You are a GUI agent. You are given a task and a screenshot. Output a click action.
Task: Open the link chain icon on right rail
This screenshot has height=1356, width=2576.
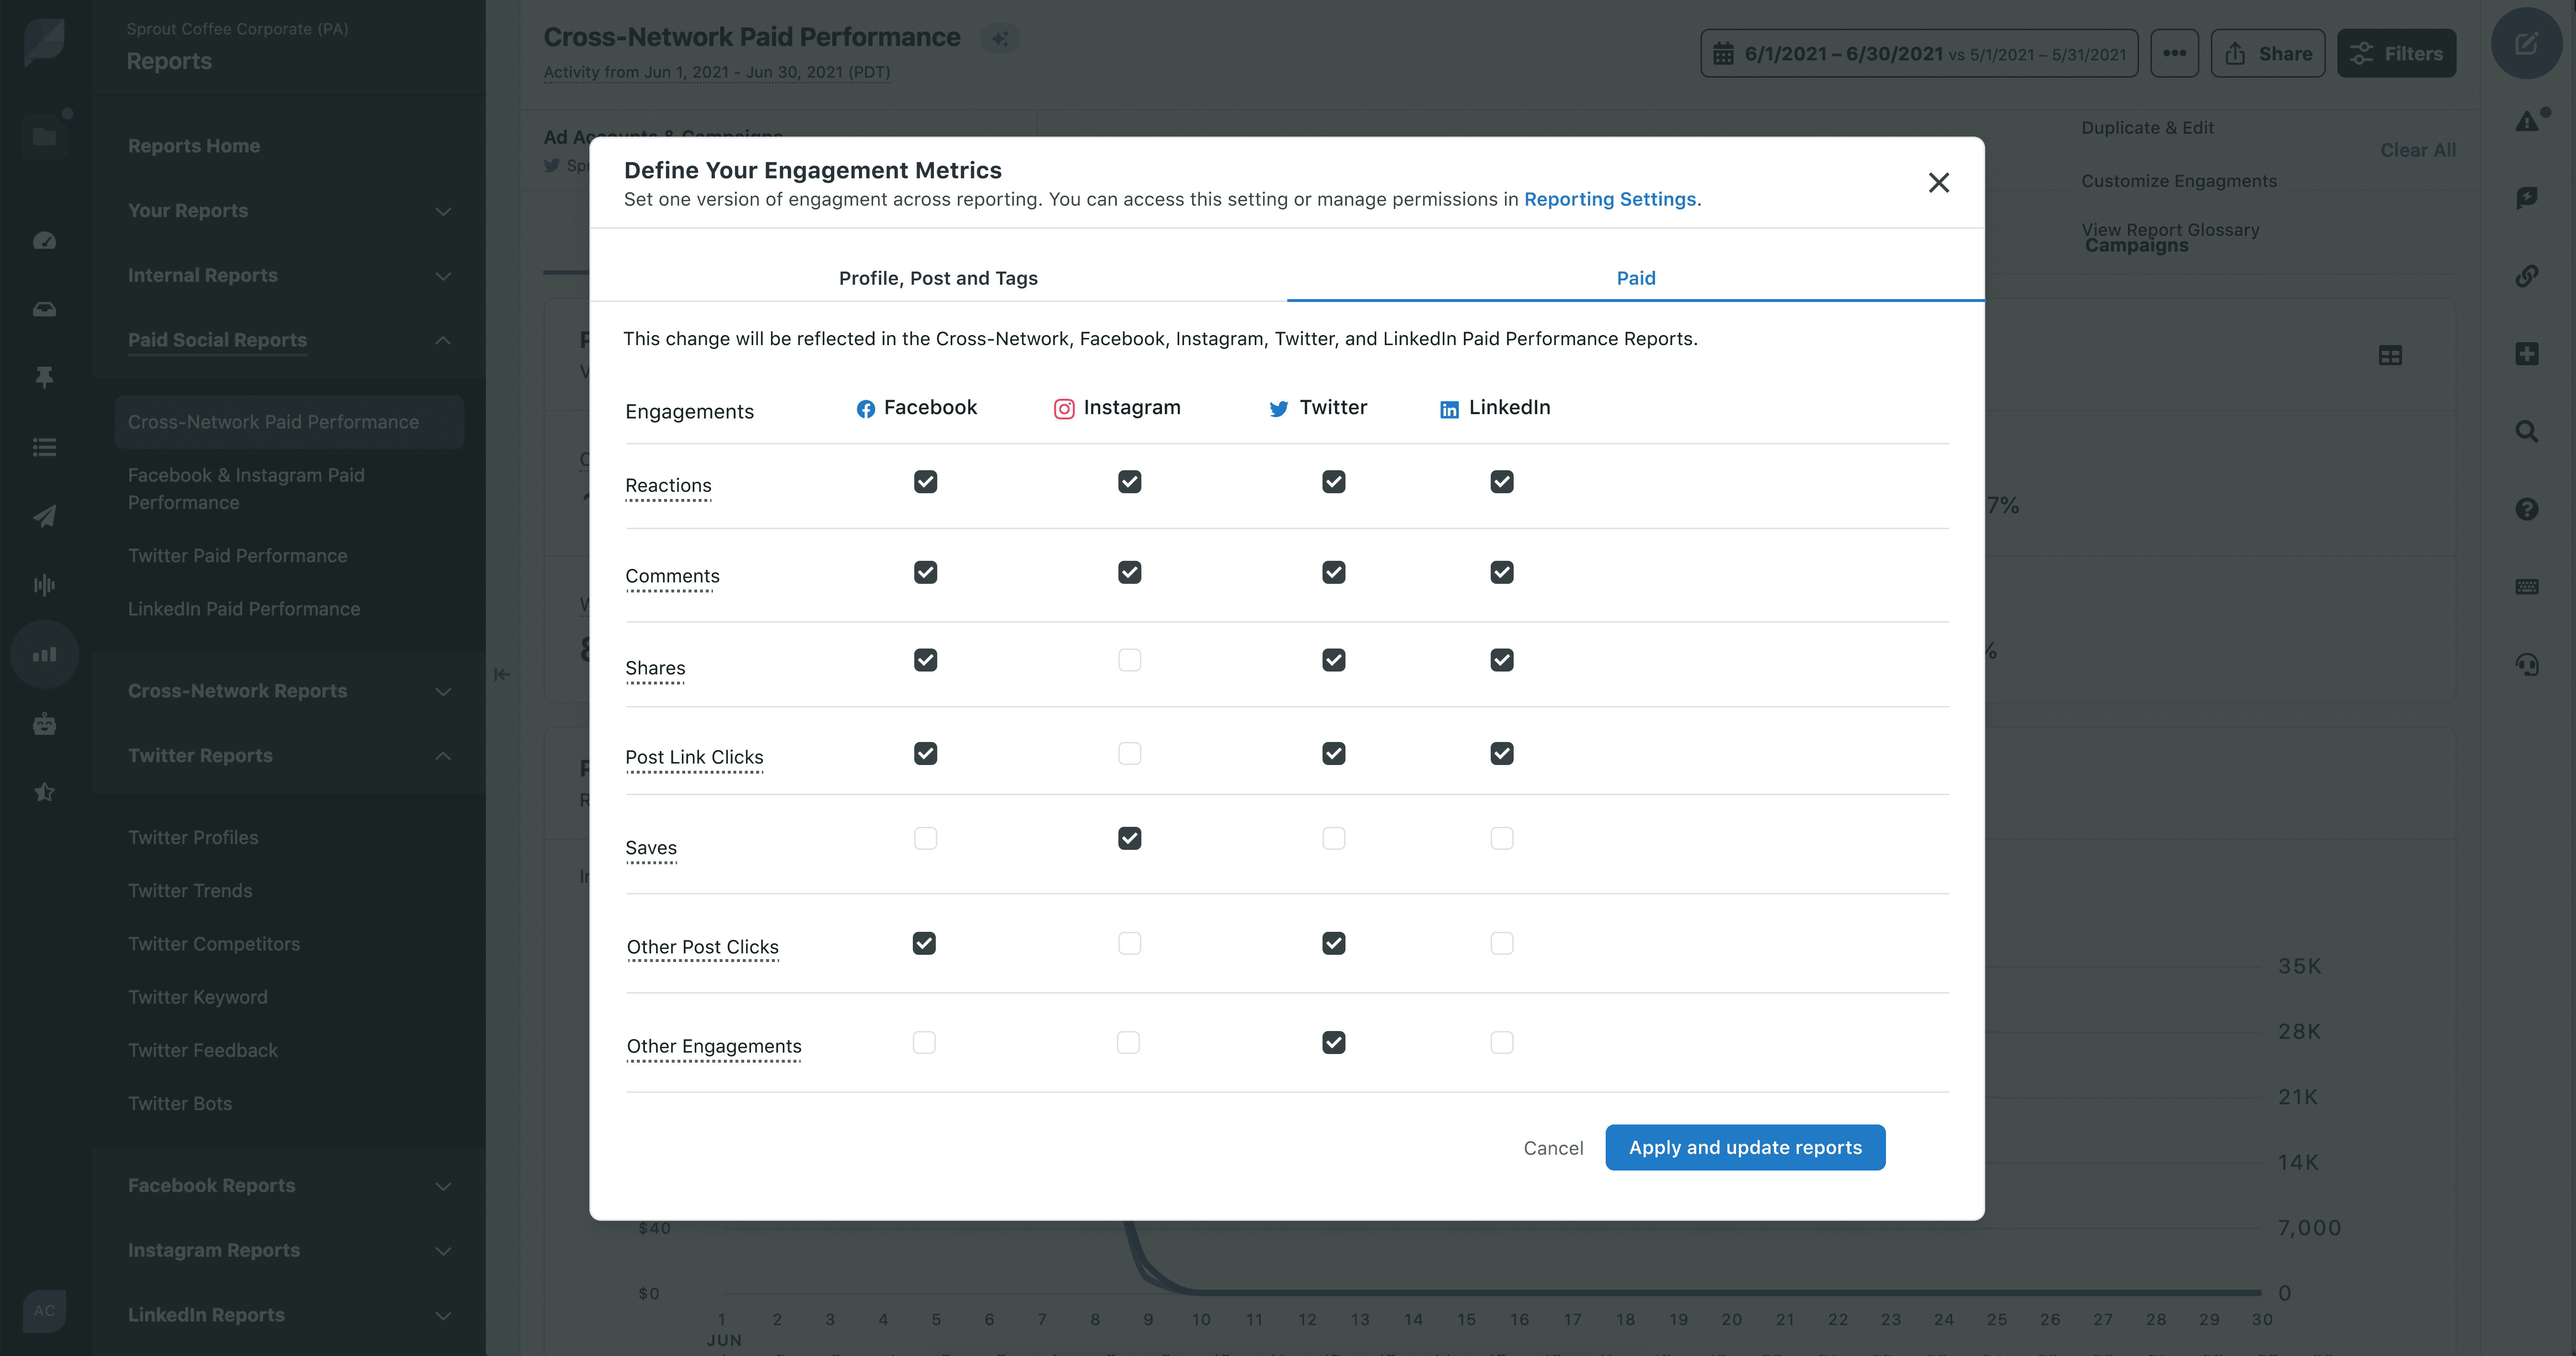(x=2526, y=276)
